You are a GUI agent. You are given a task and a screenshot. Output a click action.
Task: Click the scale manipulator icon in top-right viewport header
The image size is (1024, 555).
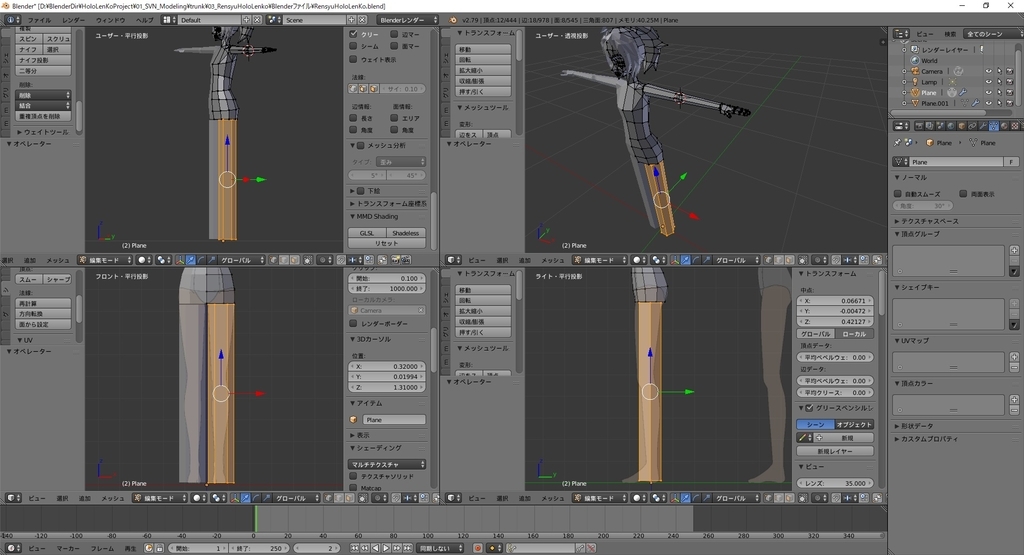pyautogui.click(x=707, y=260)
